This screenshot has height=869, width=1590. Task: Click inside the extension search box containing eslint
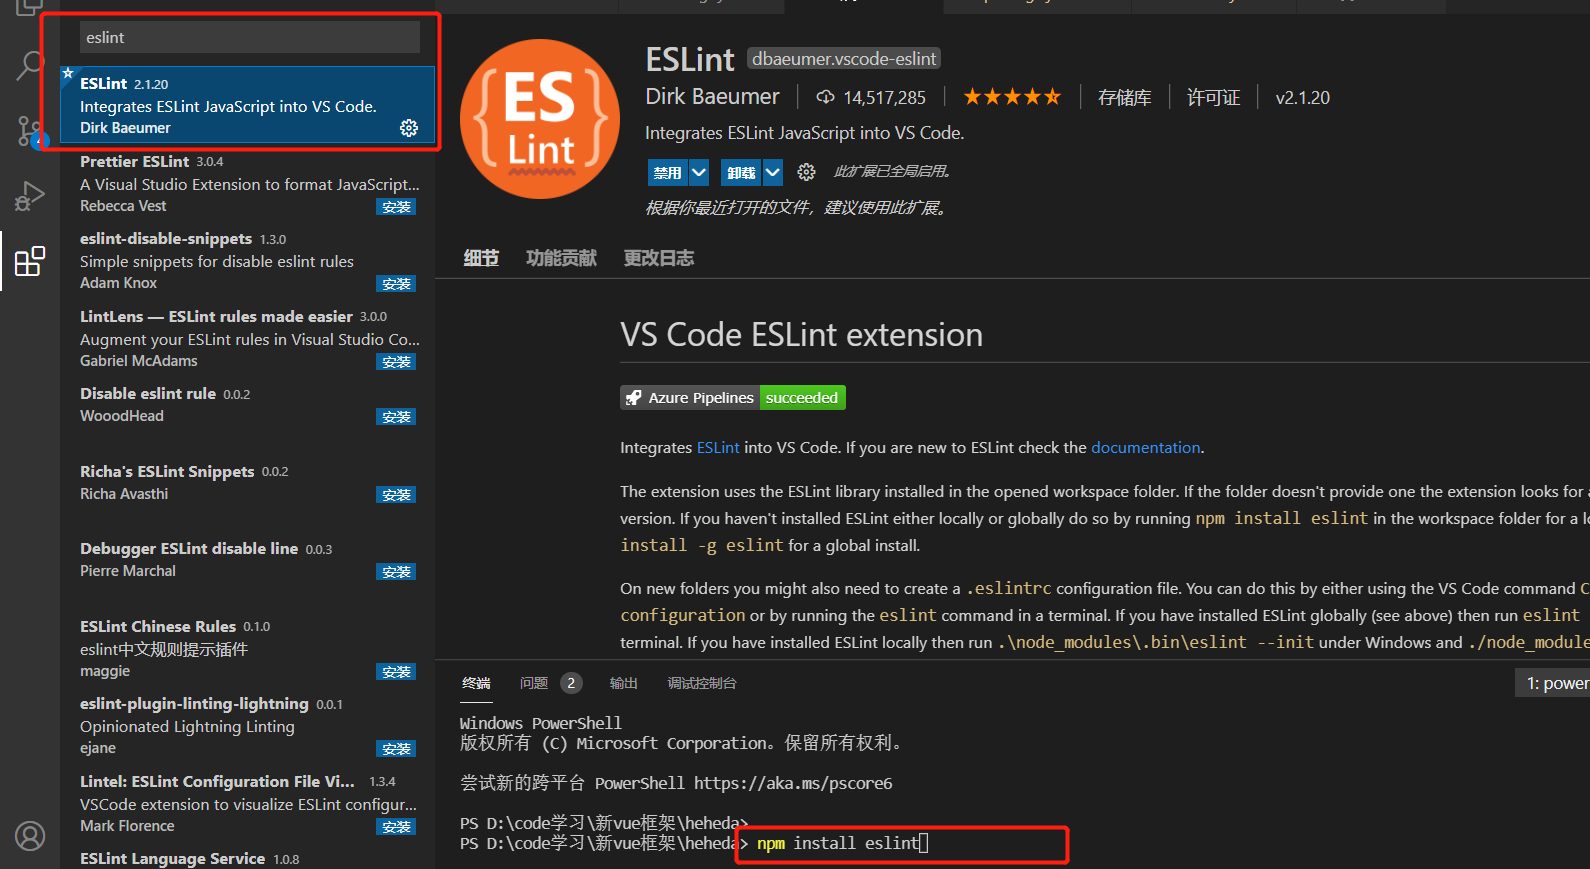click(x=250, y=37)
